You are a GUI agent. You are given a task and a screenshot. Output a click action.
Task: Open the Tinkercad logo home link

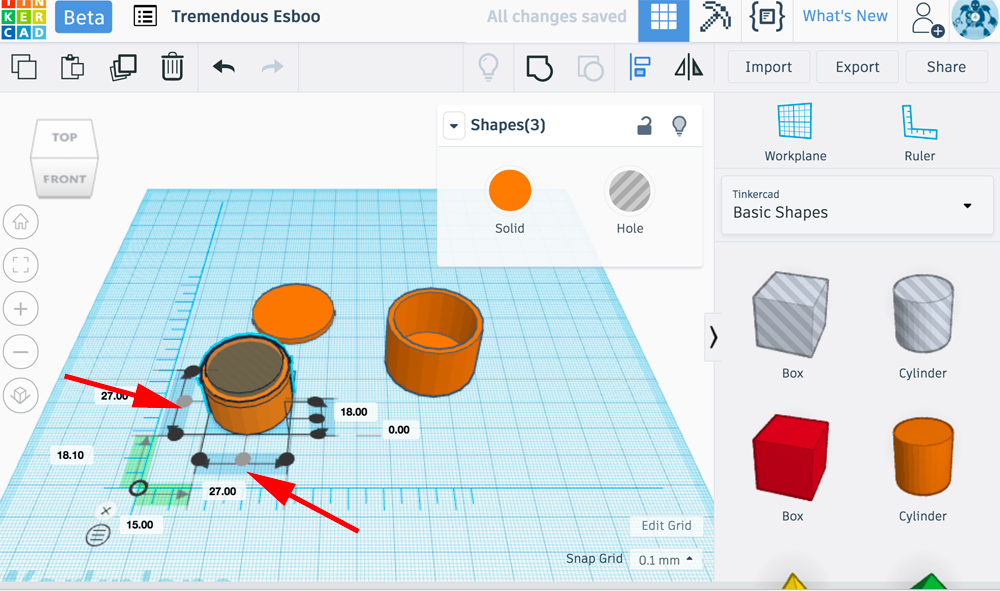[x=24, y=19]
